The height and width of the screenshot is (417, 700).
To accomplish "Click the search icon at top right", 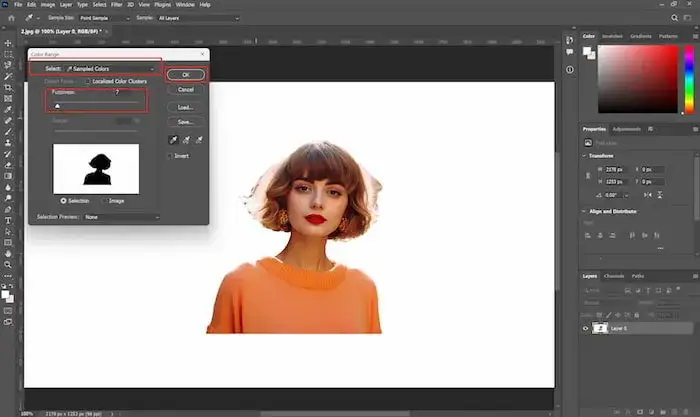I will 672,18.
